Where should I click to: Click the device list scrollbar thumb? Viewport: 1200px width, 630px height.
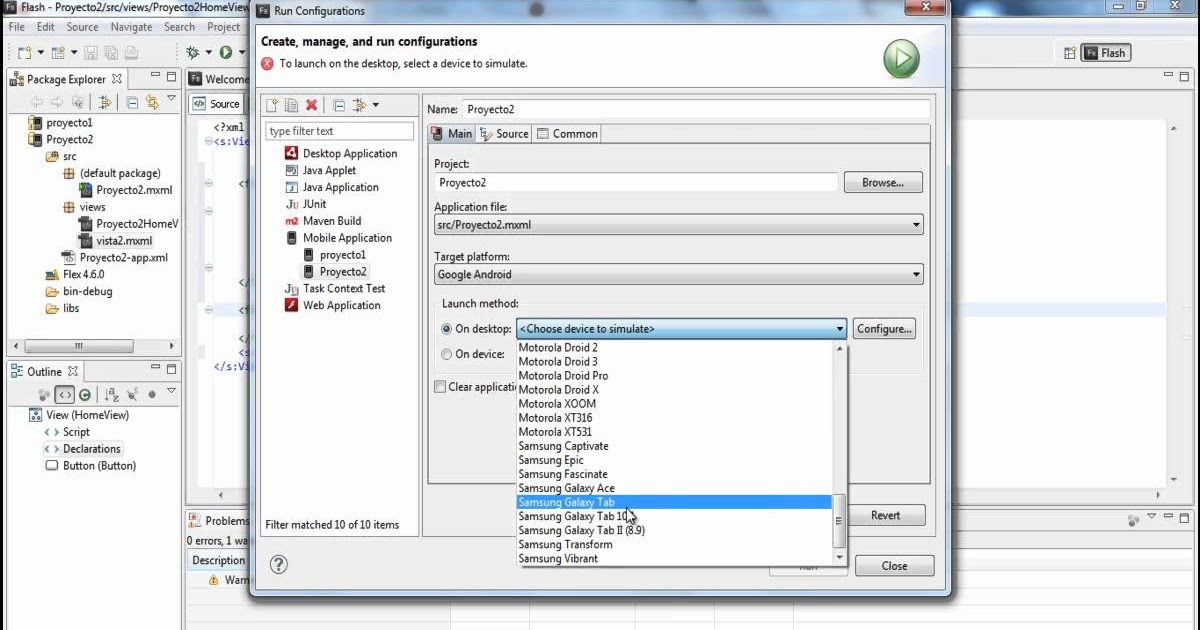840,520
